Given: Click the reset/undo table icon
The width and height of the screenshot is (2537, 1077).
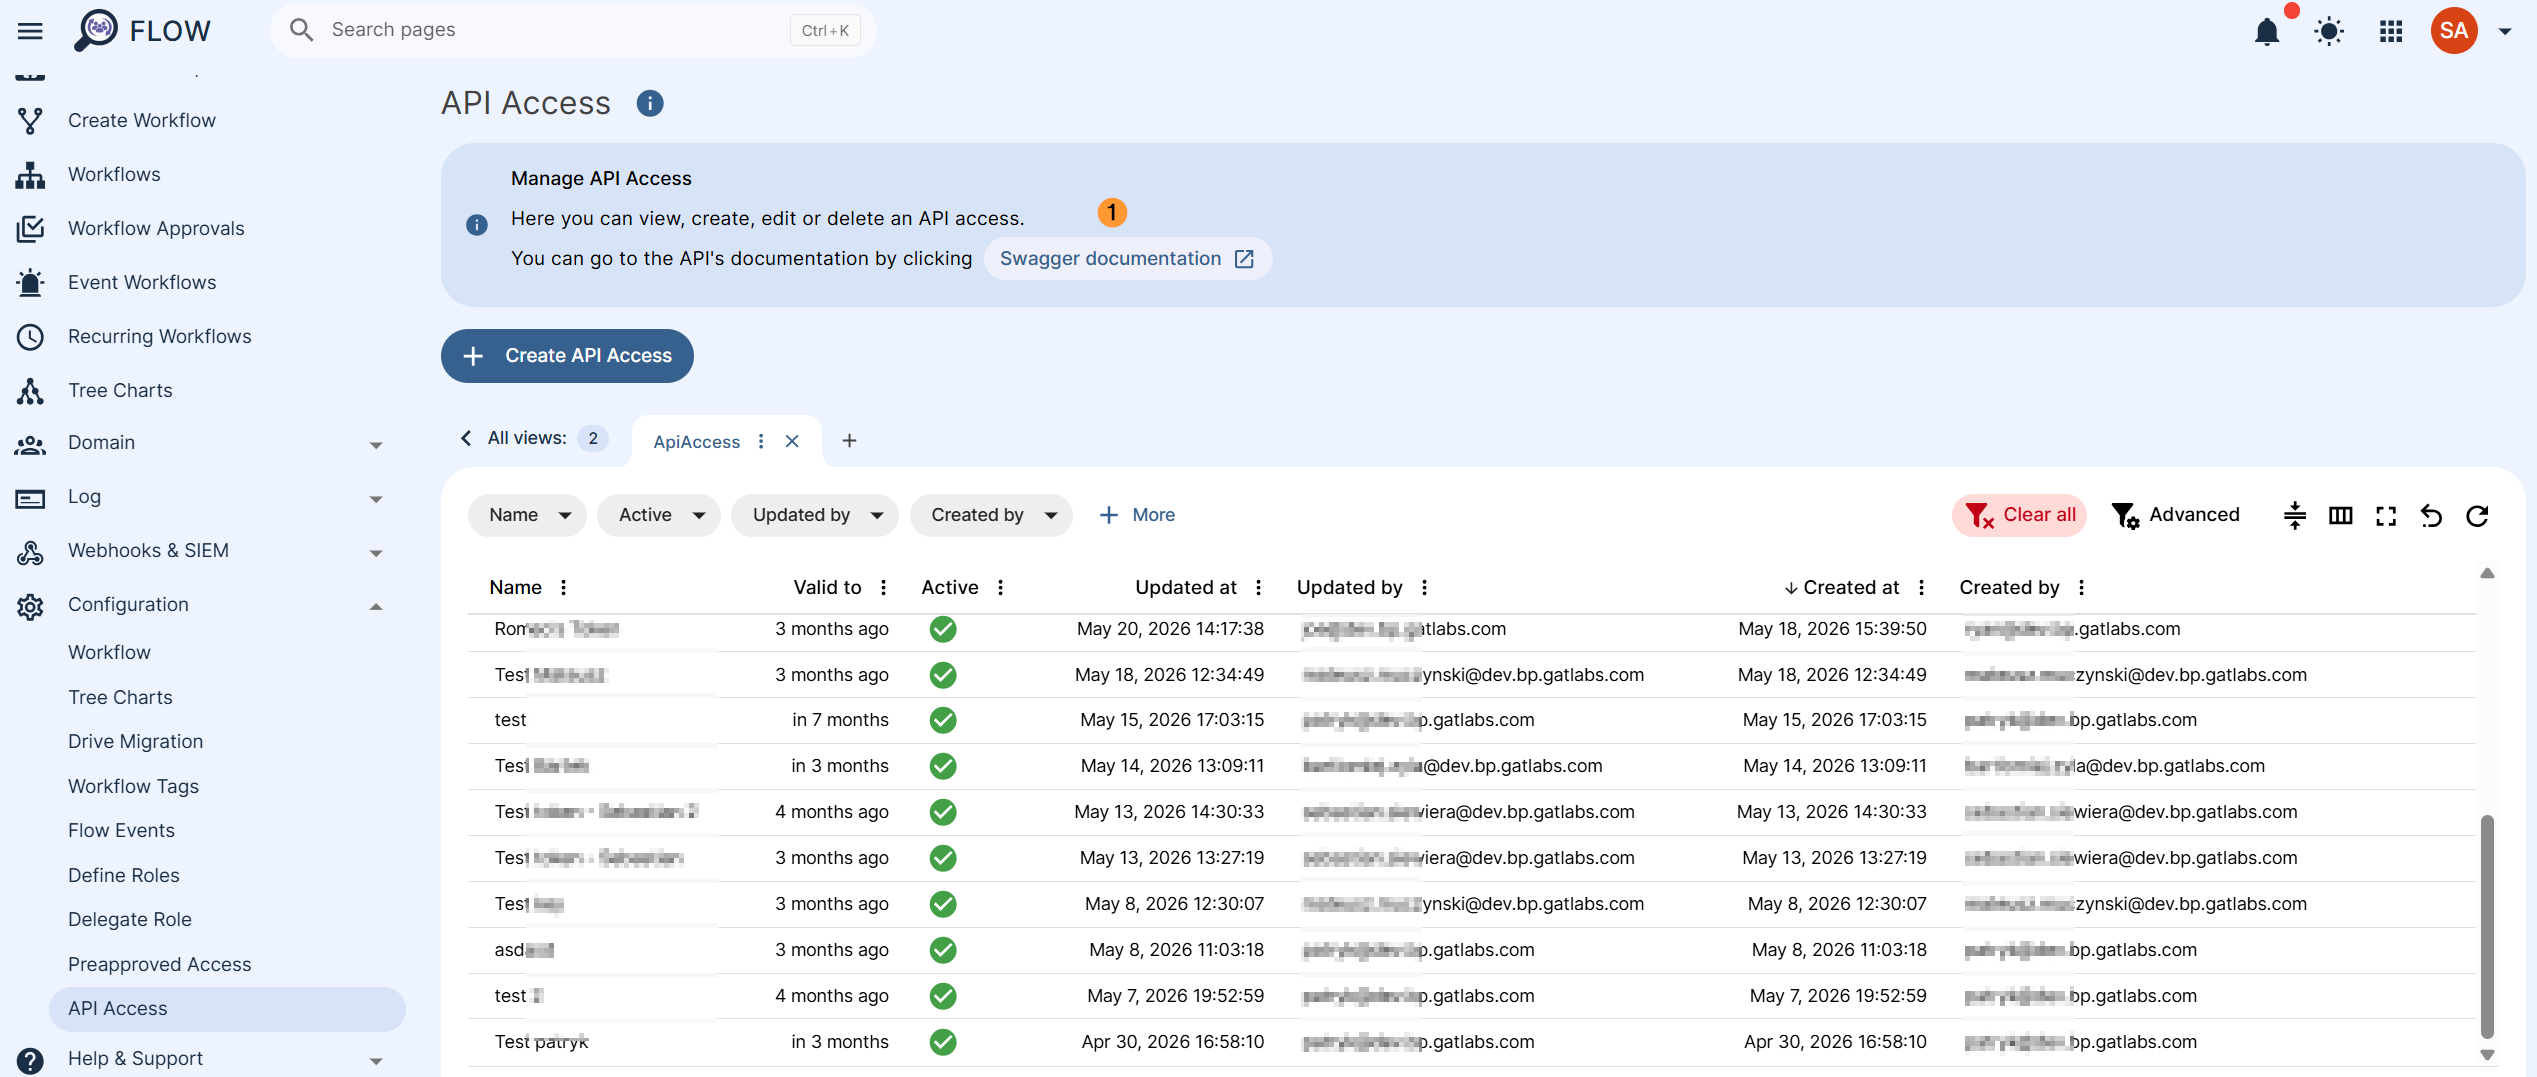Looking at the screenshot, I should point(2432,516).
